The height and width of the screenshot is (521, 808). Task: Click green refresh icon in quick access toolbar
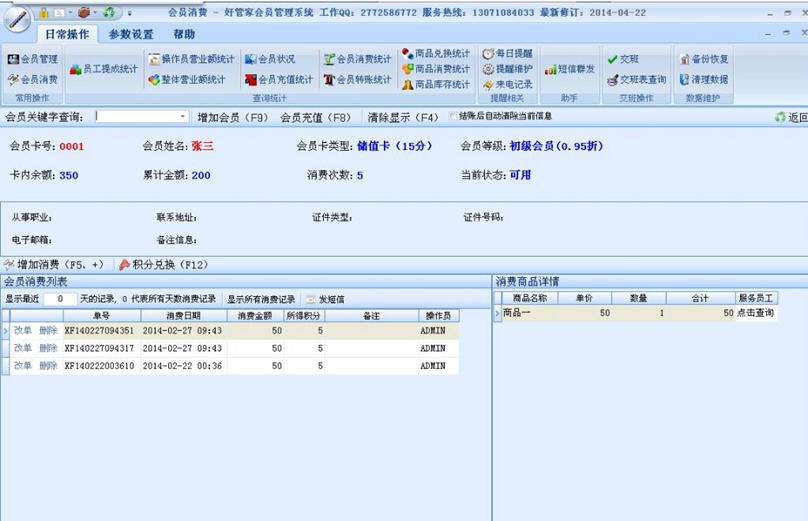tap(109, 12)
